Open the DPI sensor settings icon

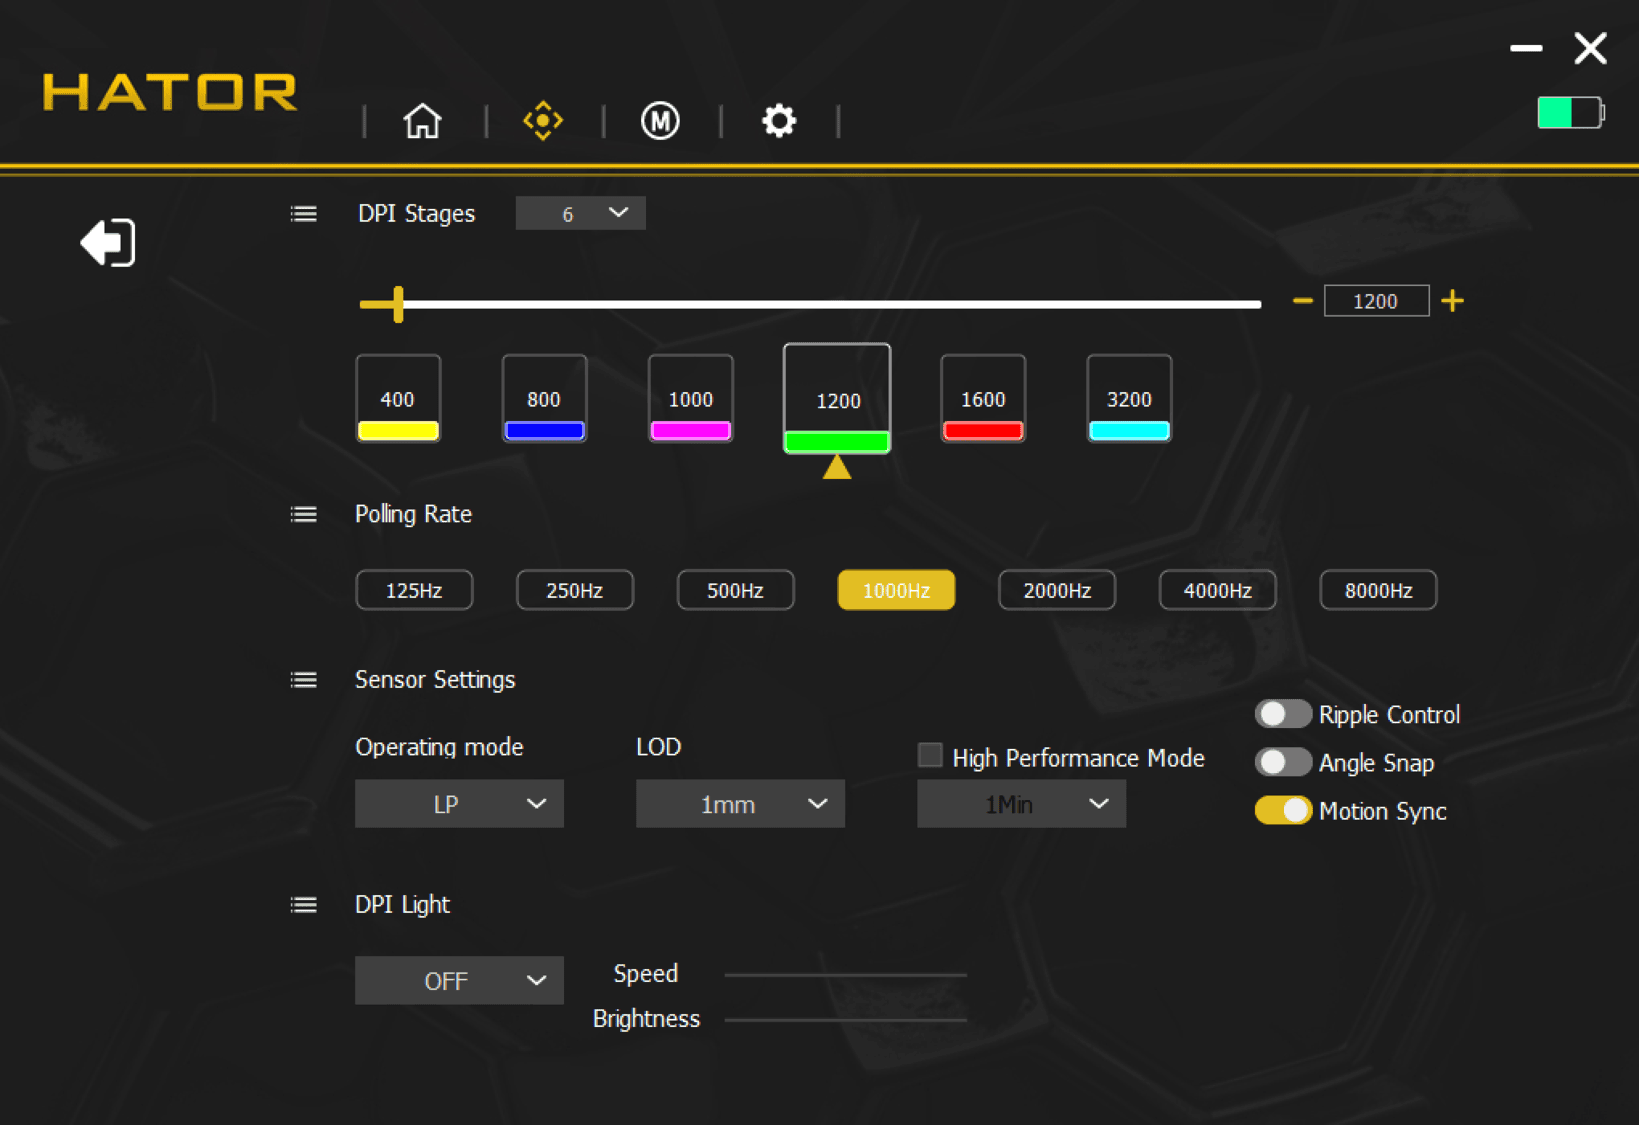pos(543,121)
